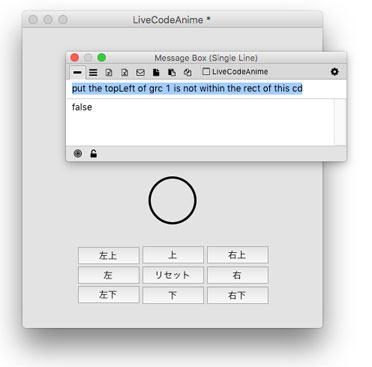Open global variables pane in Message Box
This screenshot has width=372, height=367.
pyautogui.click(x=124, y=72)
